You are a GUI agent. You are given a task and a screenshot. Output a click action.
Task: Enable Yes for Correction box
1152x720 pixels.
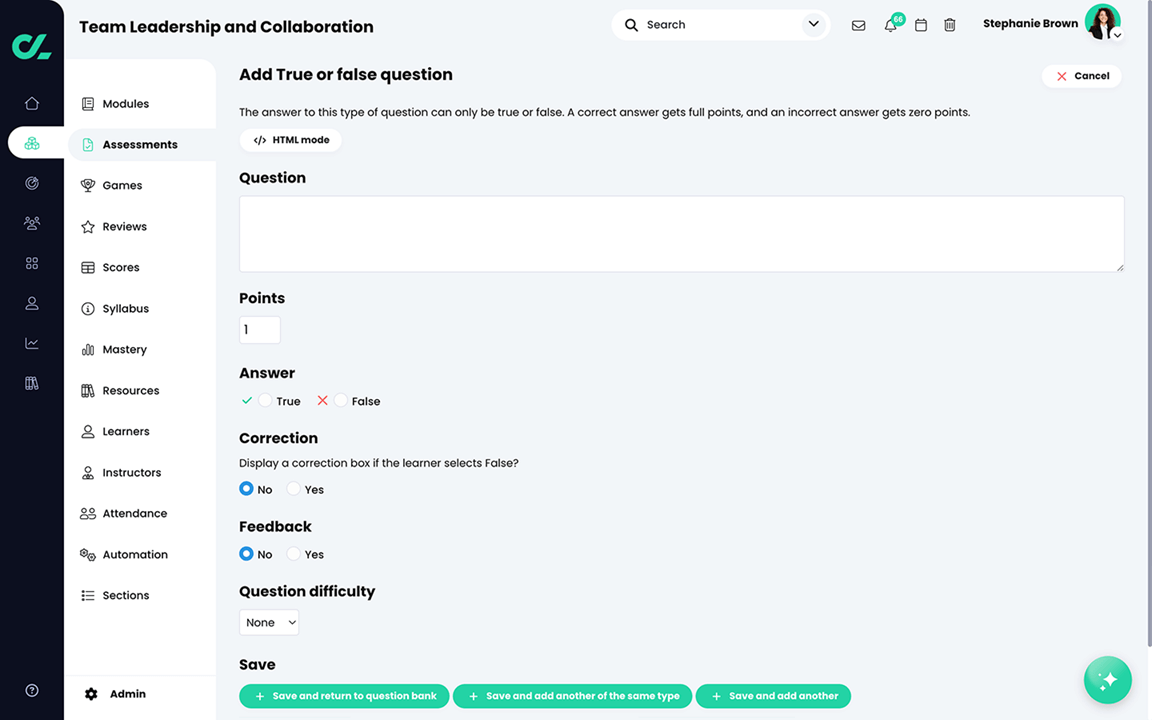coord(293,489)
